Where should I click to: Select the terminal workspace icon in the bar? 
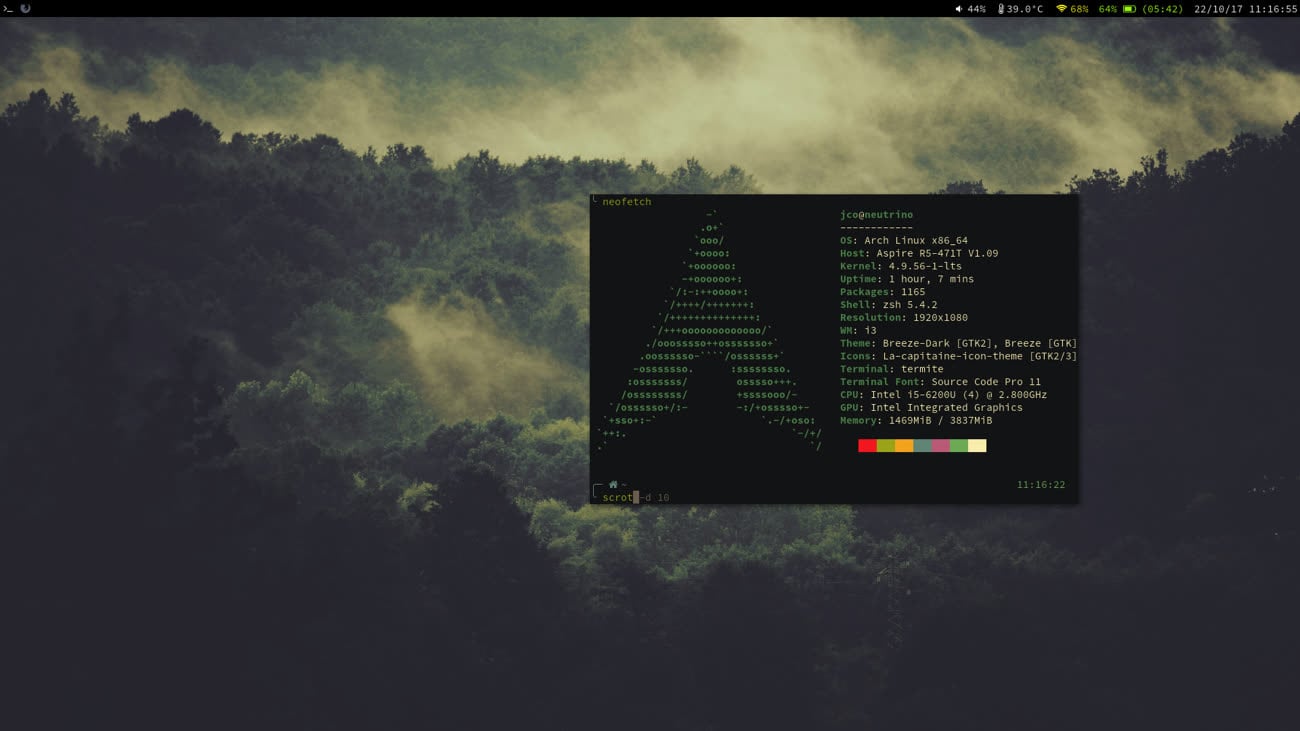point(7,9)
